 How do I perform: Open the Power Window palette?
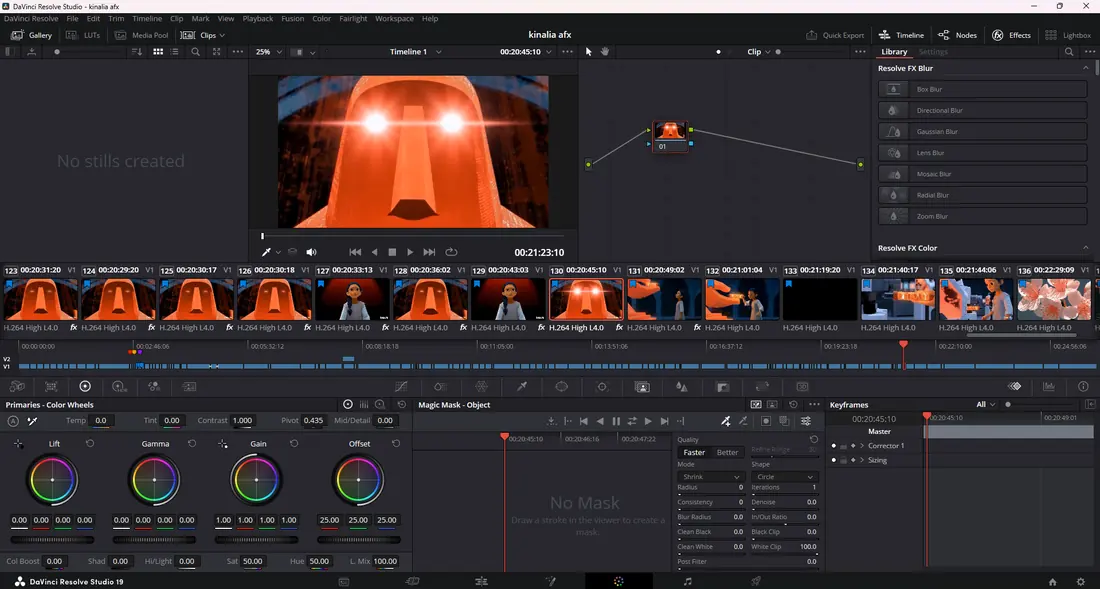[562, 386]
